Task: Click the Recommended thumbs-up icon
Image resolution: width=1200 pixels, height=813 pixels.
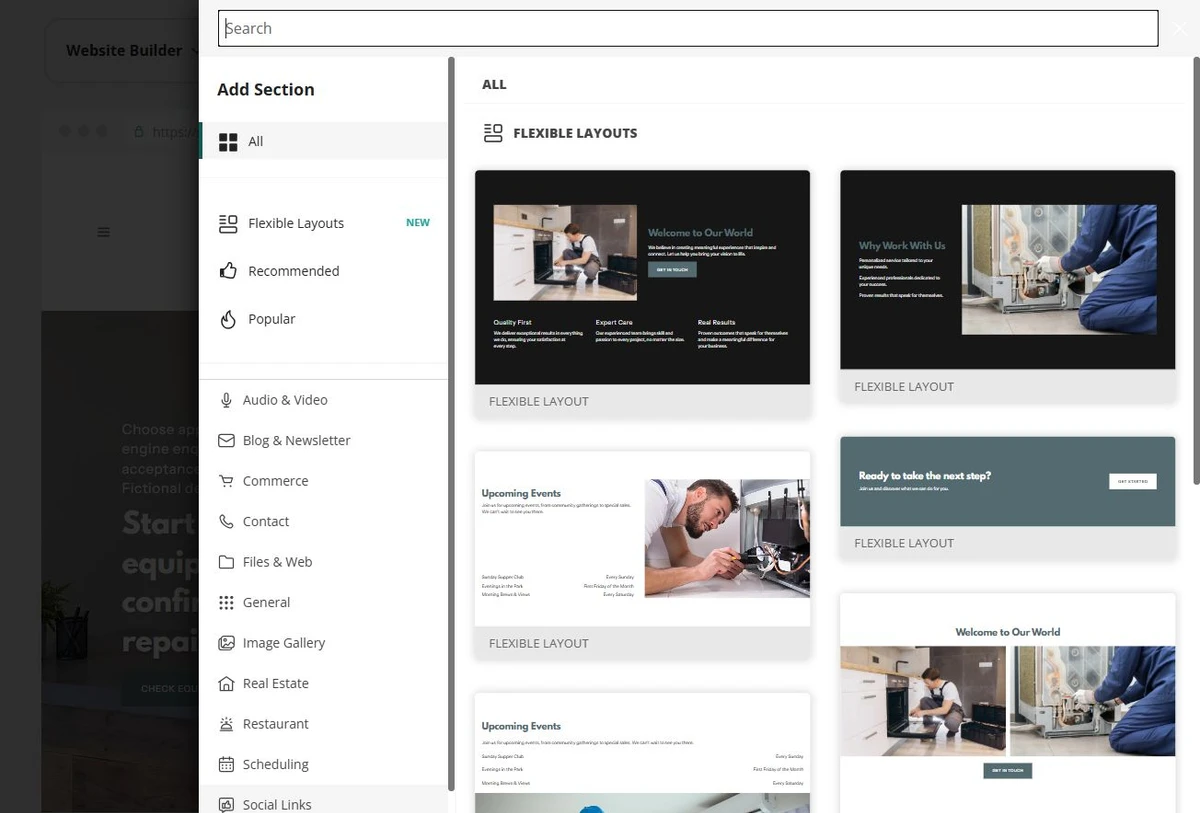Action: pyautogui.click(x=228, y=271)
